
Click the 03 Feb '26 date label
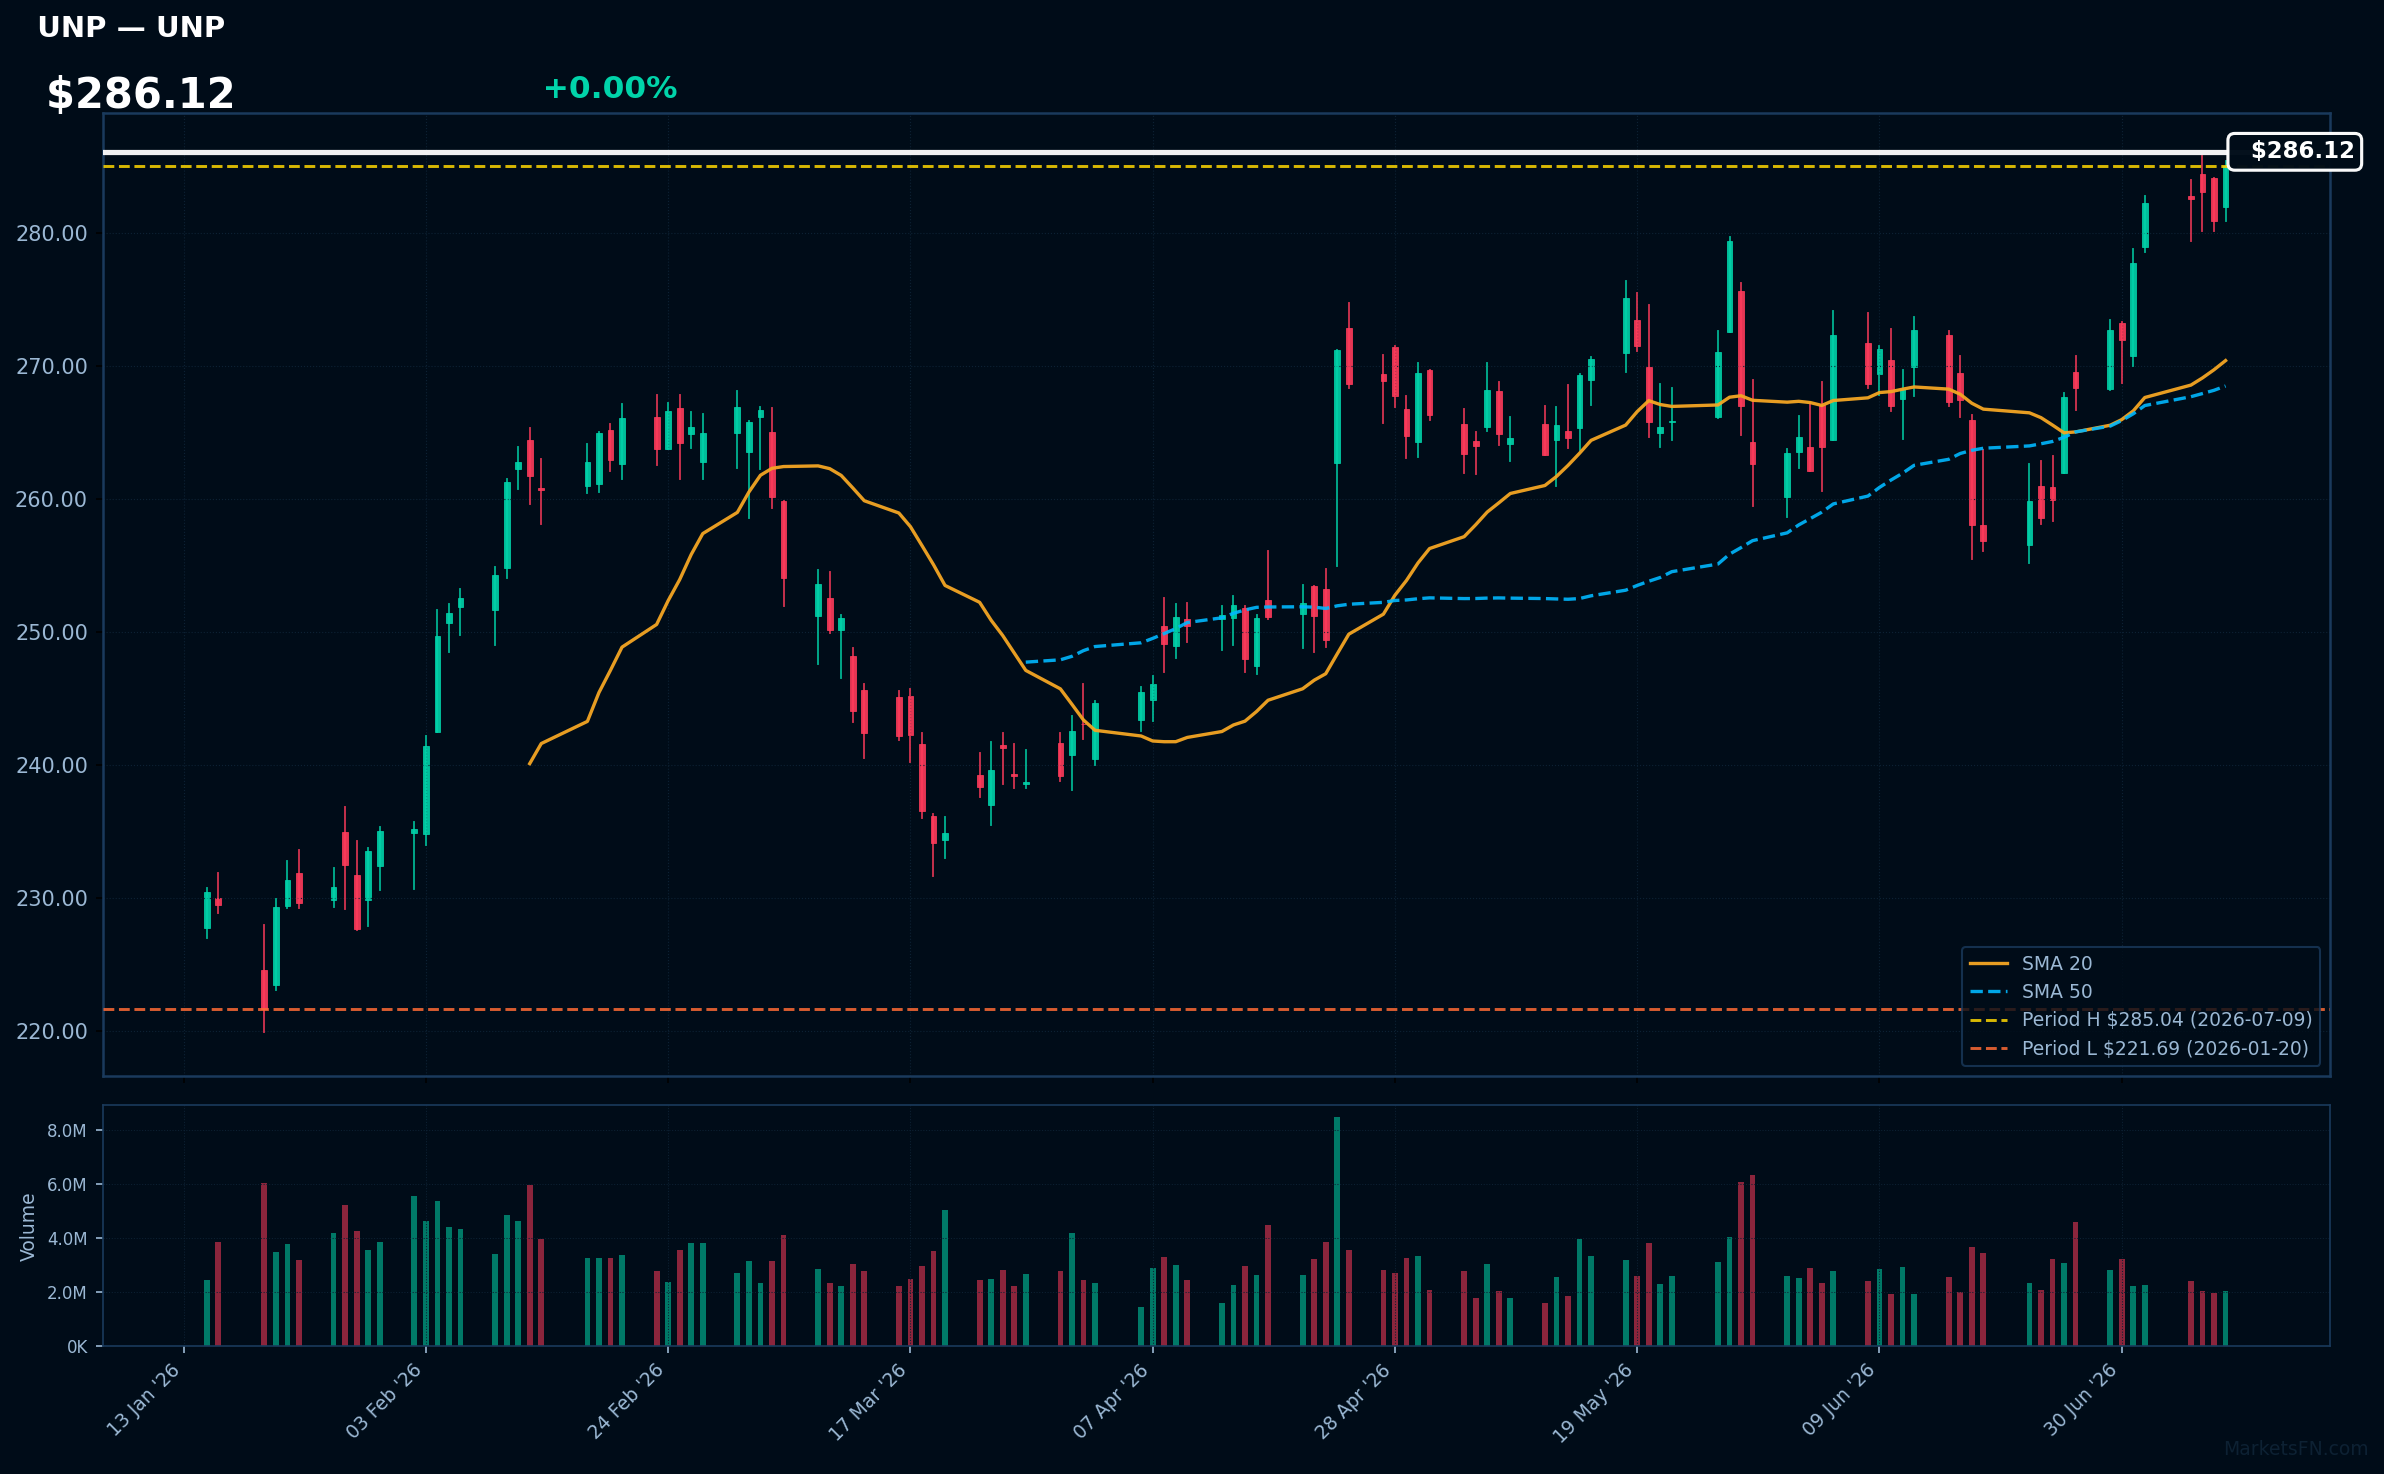click(x=384, y=1400)
